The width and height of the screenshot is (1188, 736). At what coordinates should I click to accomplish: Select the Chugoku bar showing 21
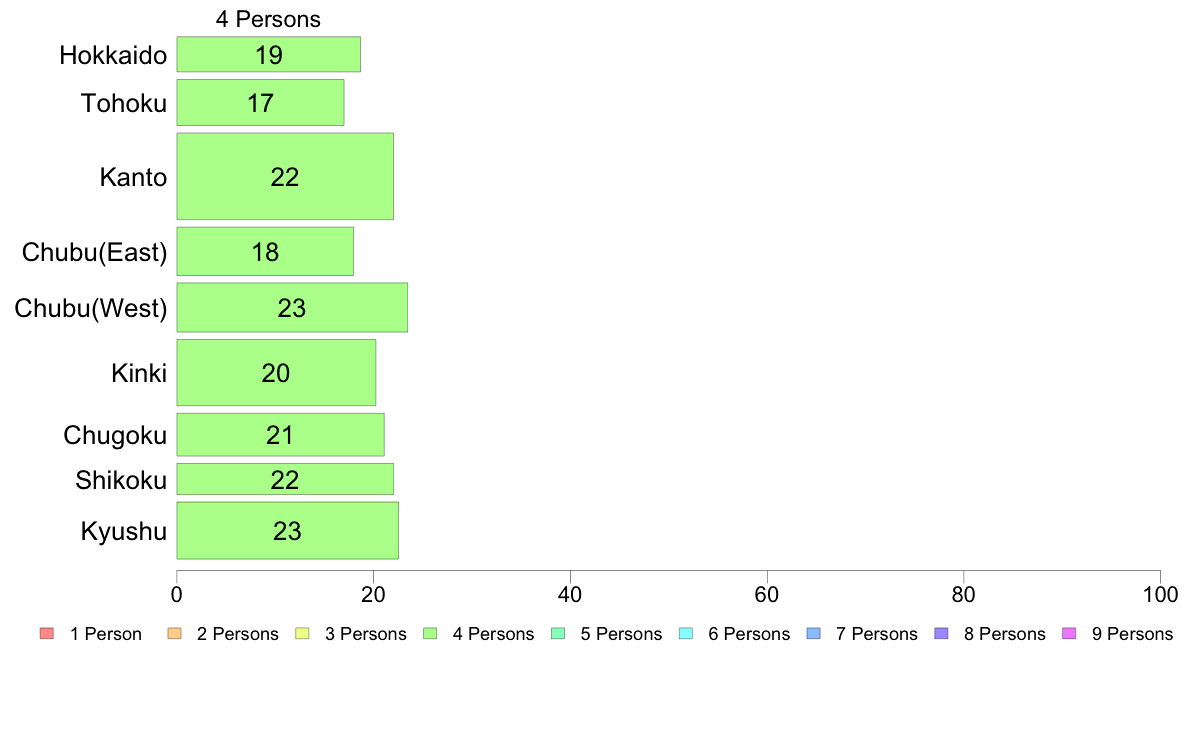(x=280, y=434)
